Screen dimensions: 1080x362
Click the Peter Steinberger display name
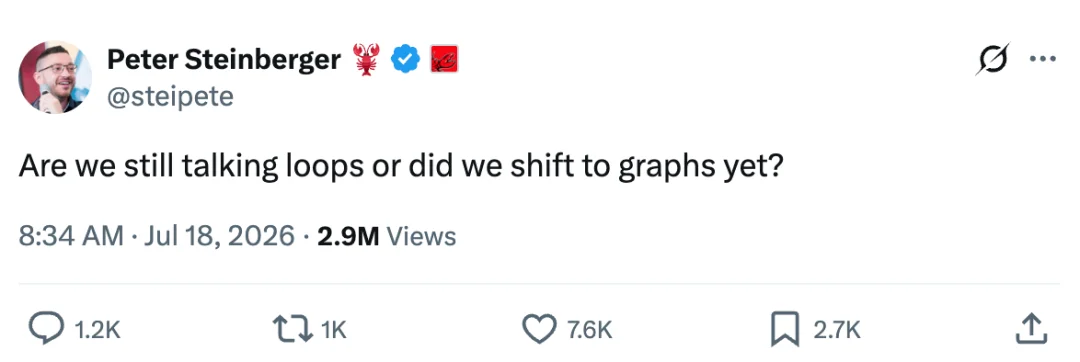223,61
